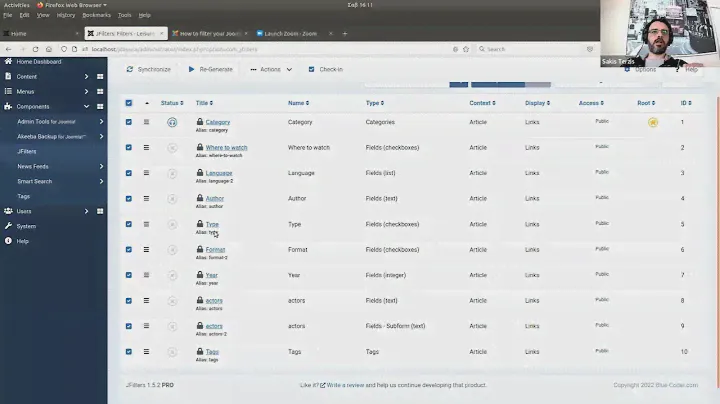Open the Actions dropdown menu
Viewport: 720px width, 404px height.
(x=272, y=70)
